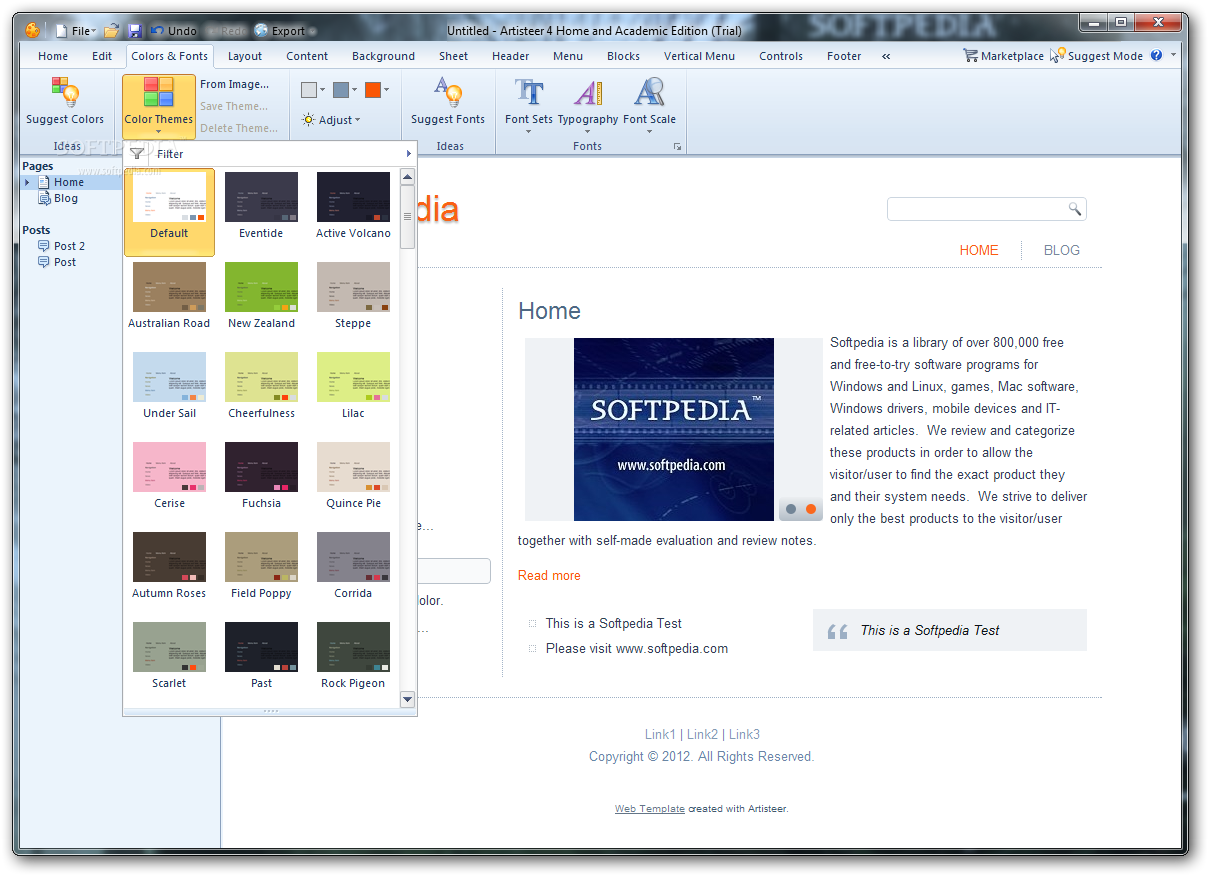Switch to the Home ribbon tab
Screen dimensions: 1209x876
tap(54, 56)
